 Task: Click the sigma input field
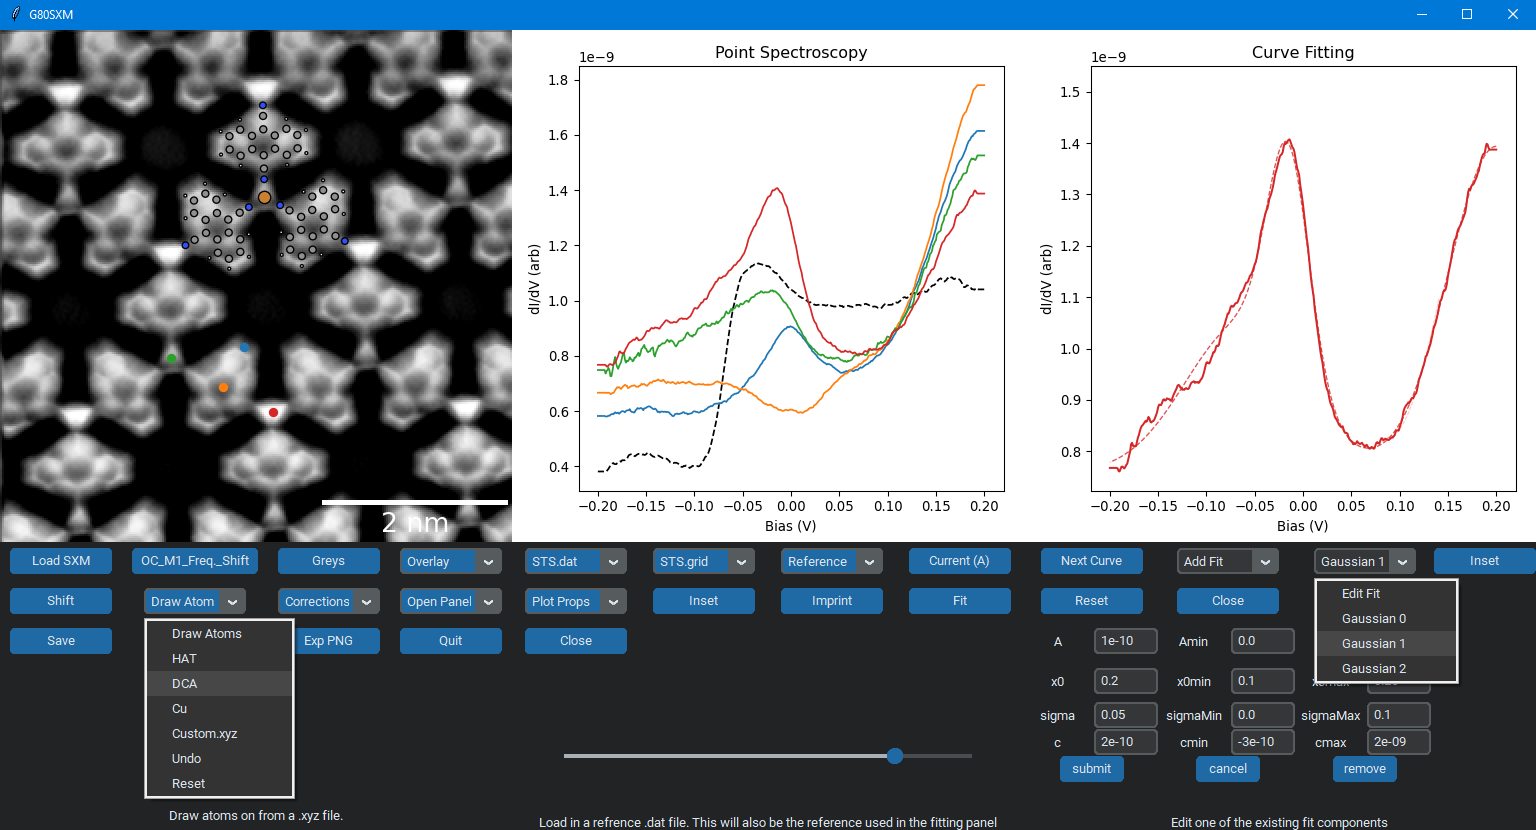click(1126, 715)
